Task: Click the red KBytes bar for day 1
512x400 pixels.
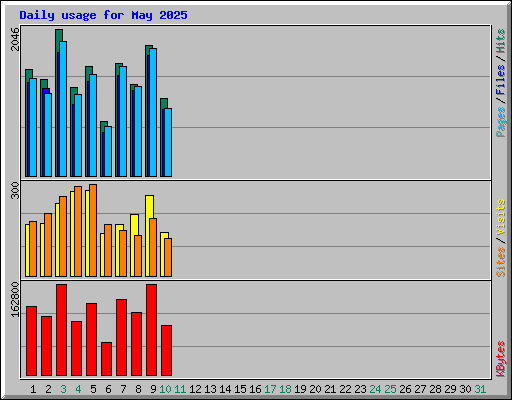Action: [x=31, y=341]
